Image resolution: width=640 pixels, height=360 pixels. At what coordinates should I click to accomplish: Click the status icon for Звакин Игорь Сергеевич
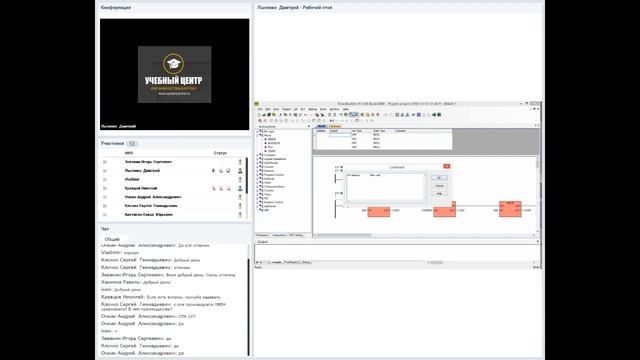(240, 162)
